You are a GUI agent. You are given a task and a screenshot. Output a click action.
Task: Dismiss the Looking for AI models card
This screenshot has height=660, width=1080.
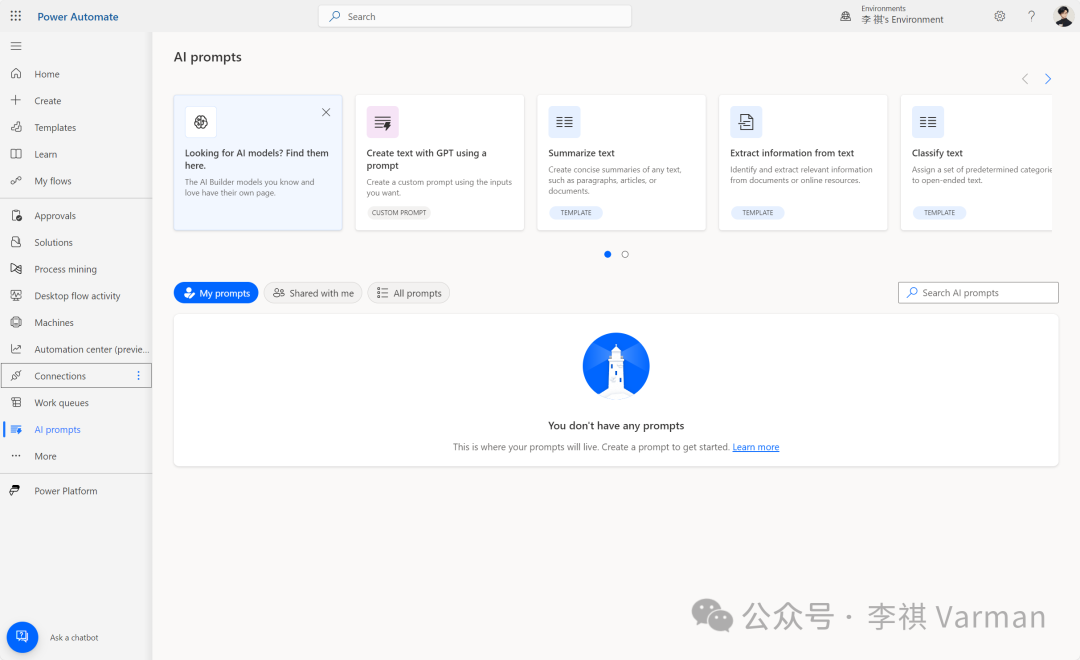coord(326,112)
